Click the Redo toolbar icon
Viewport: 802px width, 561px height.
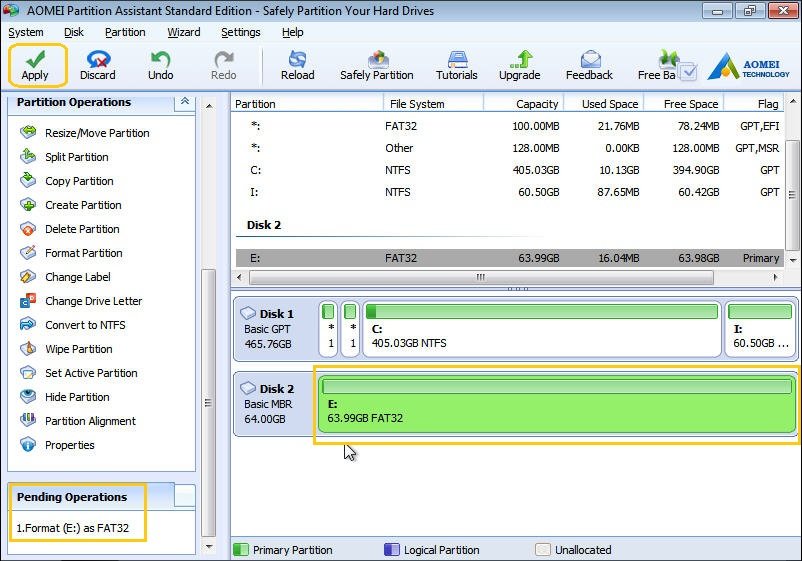pyautogui.click(x=224, y=65)
